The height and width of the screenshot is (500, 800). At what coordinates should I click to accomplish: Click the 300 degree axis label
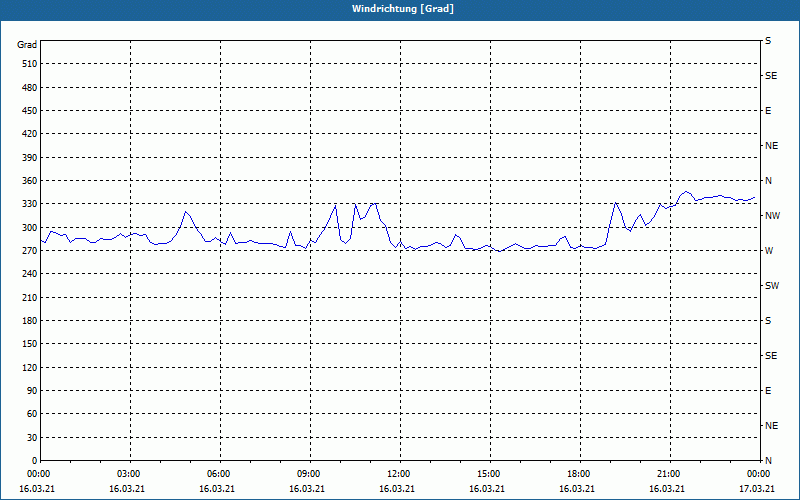(x=30, y=228)
